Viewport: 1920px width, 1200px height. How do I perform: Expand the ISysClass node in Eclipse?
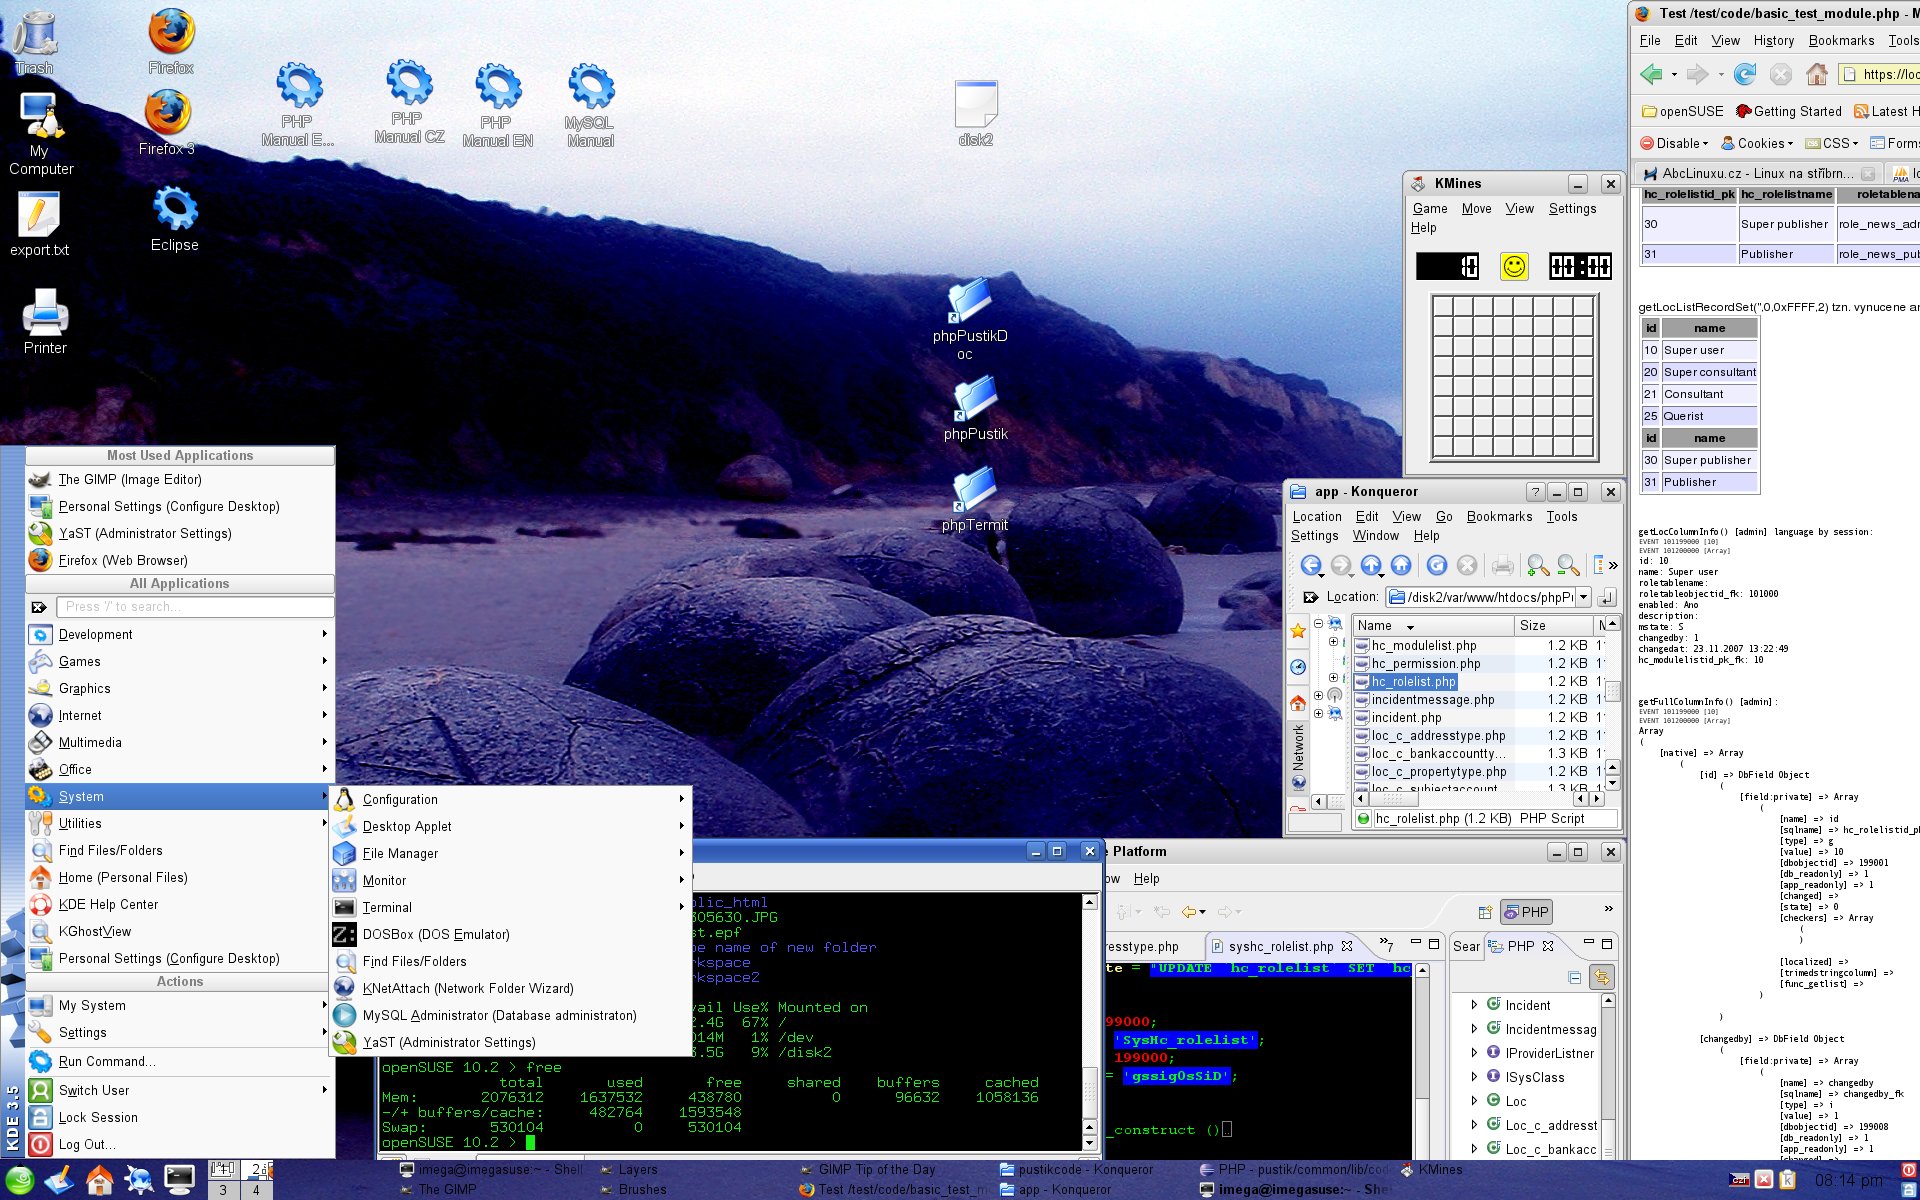coord(1474,1077)
